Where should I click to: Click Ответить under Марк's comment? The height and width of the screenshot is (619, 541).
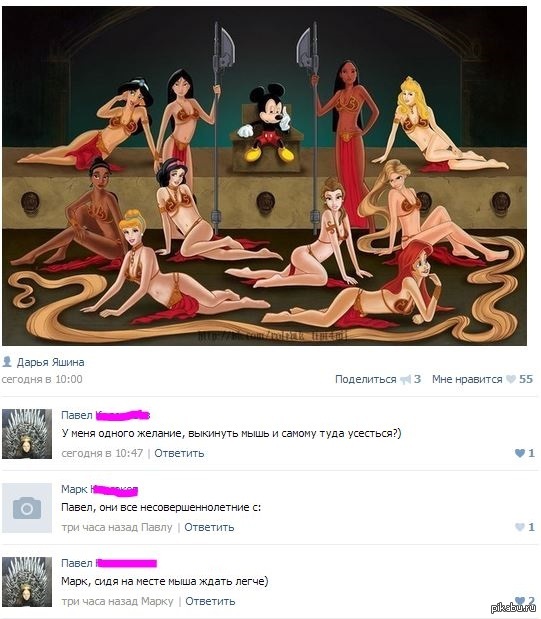point(209,527)
